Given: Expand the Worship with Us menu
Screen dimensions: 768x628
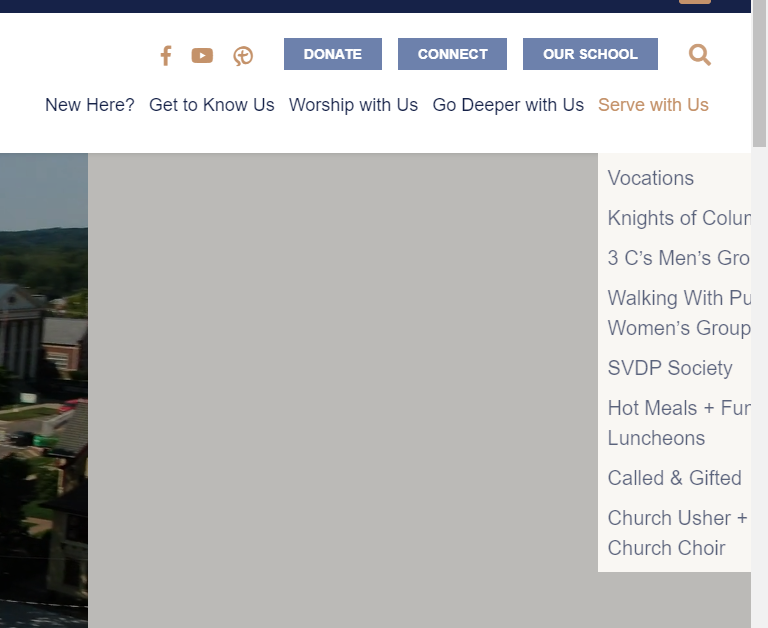Looking at the screenshot, I should (353, 105).
